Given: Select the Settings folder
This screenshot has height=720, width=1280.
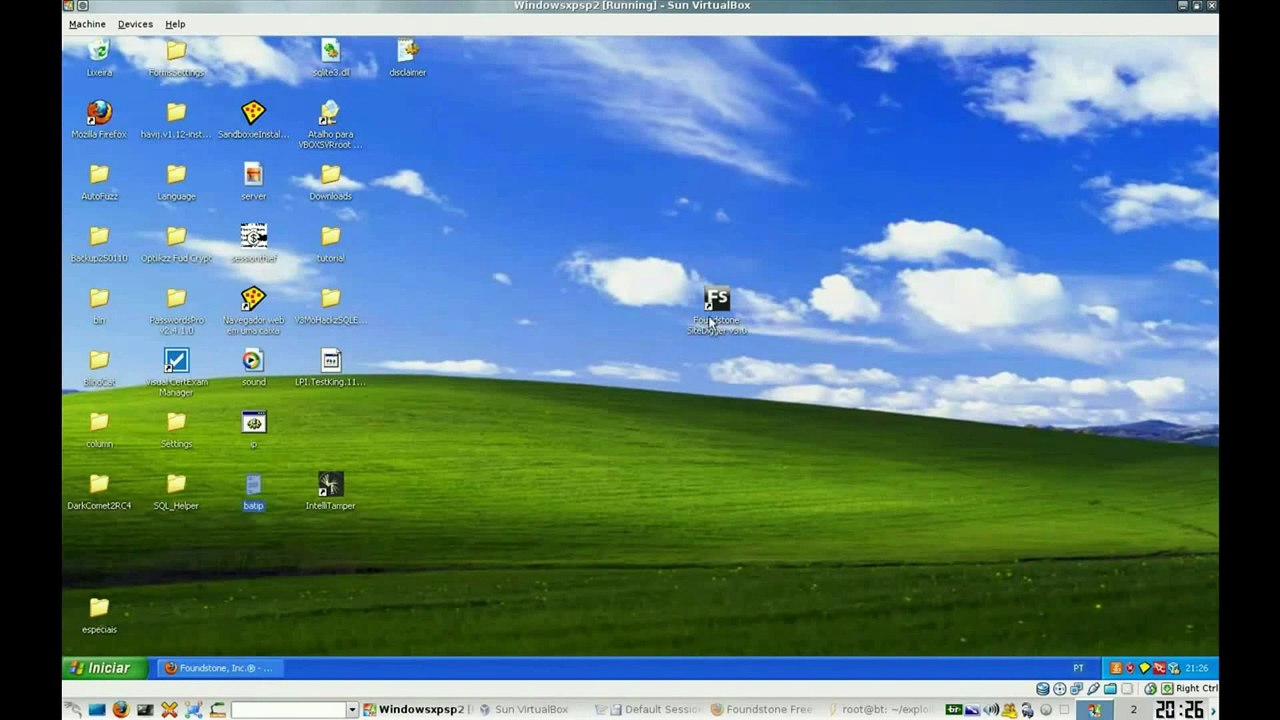Looking at the screenshot, I should 176,429.
